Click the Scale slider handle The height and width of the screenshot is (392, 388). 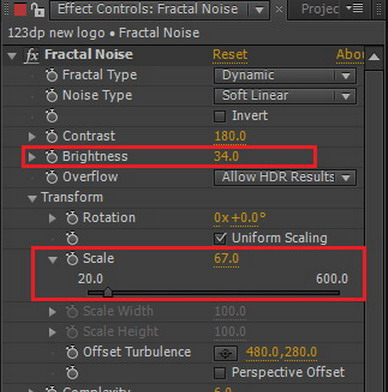coord(108,293)
